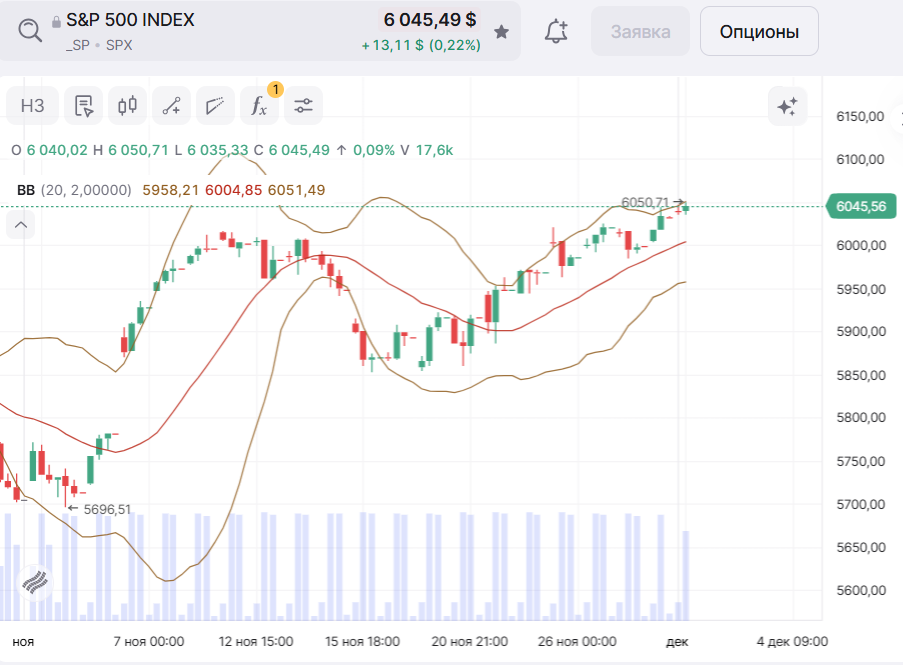Open the chart template note icon
Image resolution: width=903 pixels, height=665 pixels.
coord(84,105)
